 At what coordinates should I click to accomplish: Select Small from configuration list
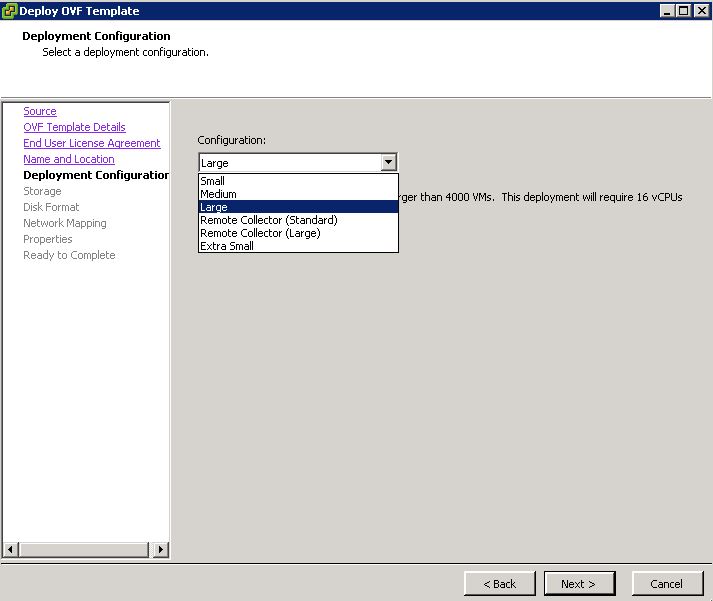(213, 181)
